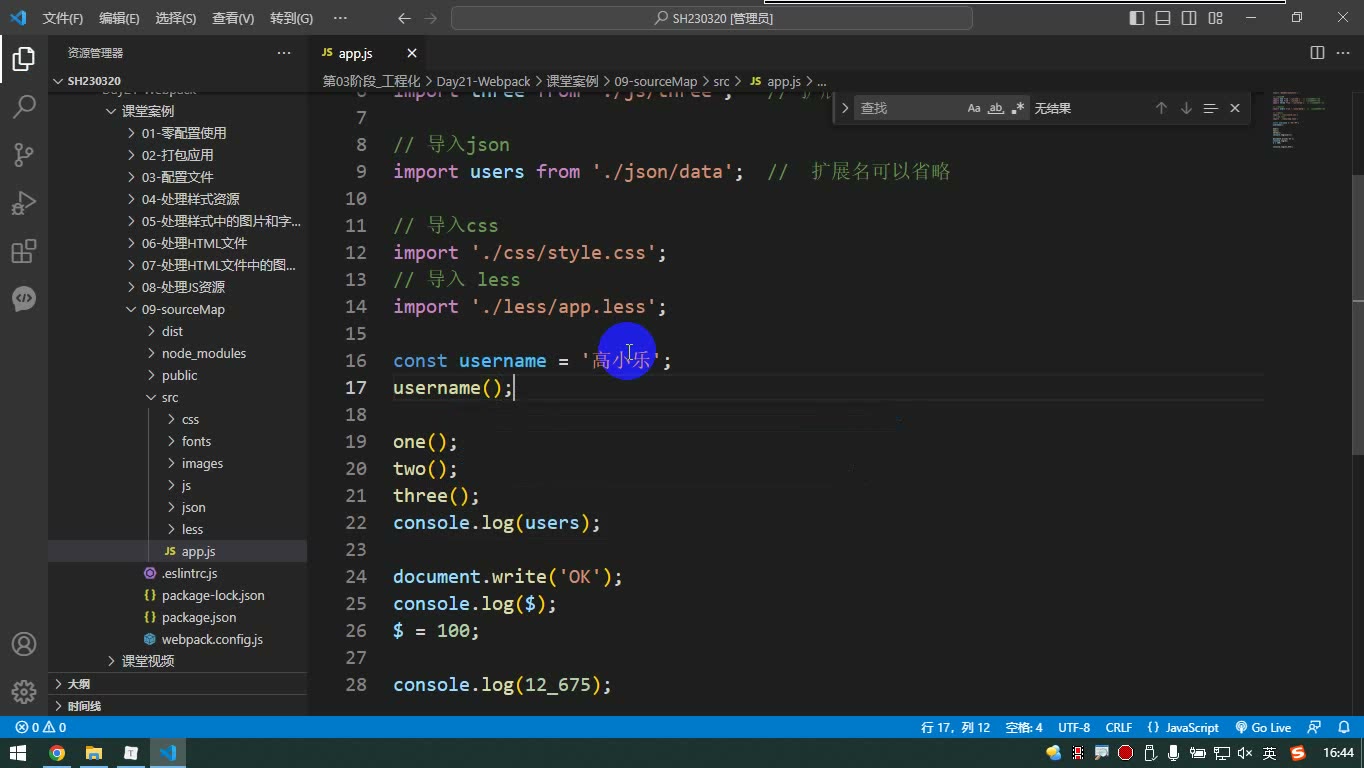Viewport: 1364px width, 768px height.
Task: Open the Accounts menu icon
Action: [24, 644]
